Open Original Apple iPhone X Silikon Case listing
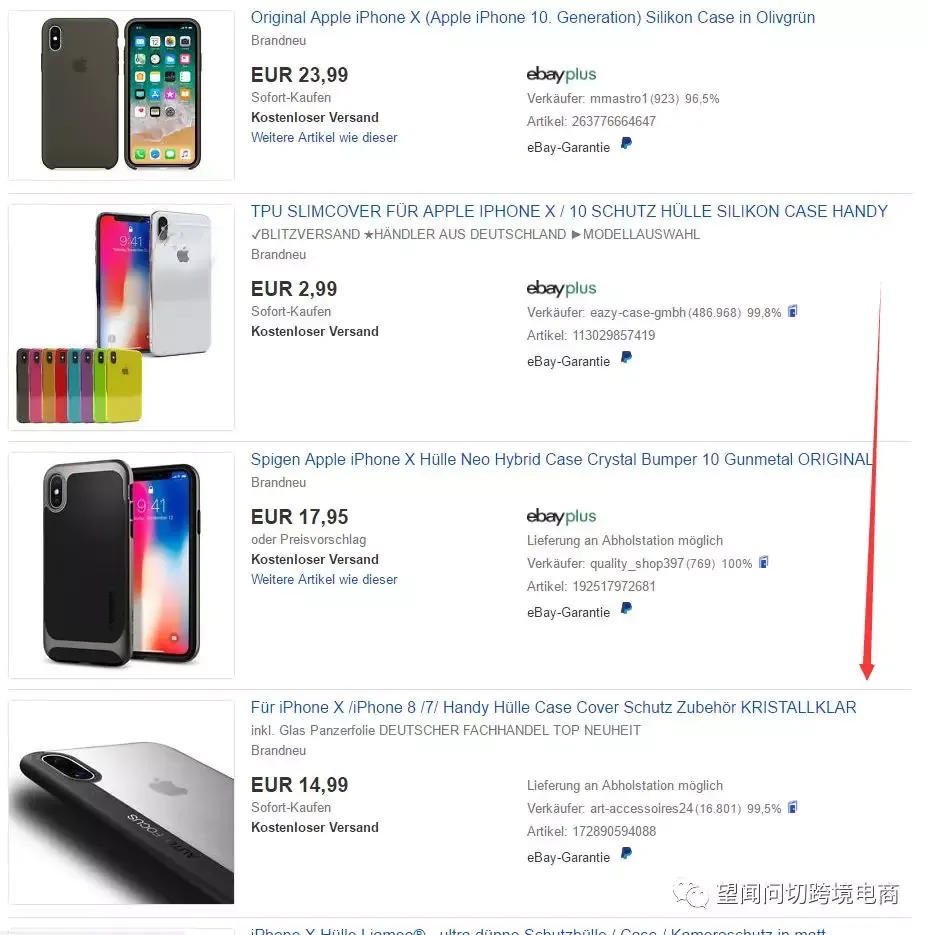 [532, 18]
